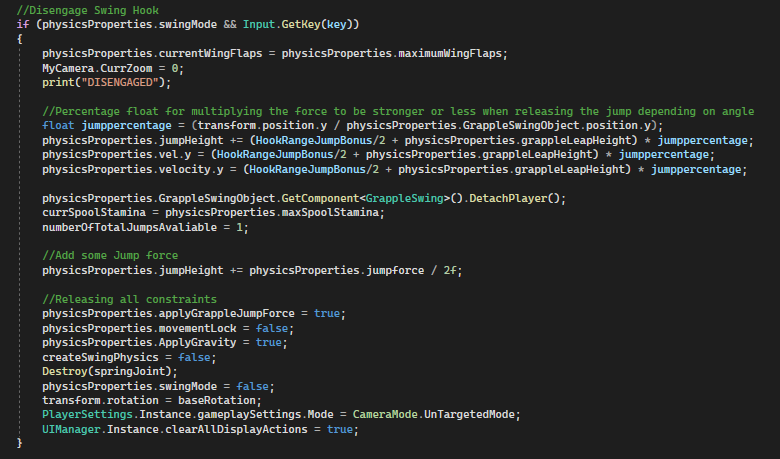
Task: Click "physicsProperties.velocity.y" assignment
Action: pyautogui.click(x=133, y=169)
